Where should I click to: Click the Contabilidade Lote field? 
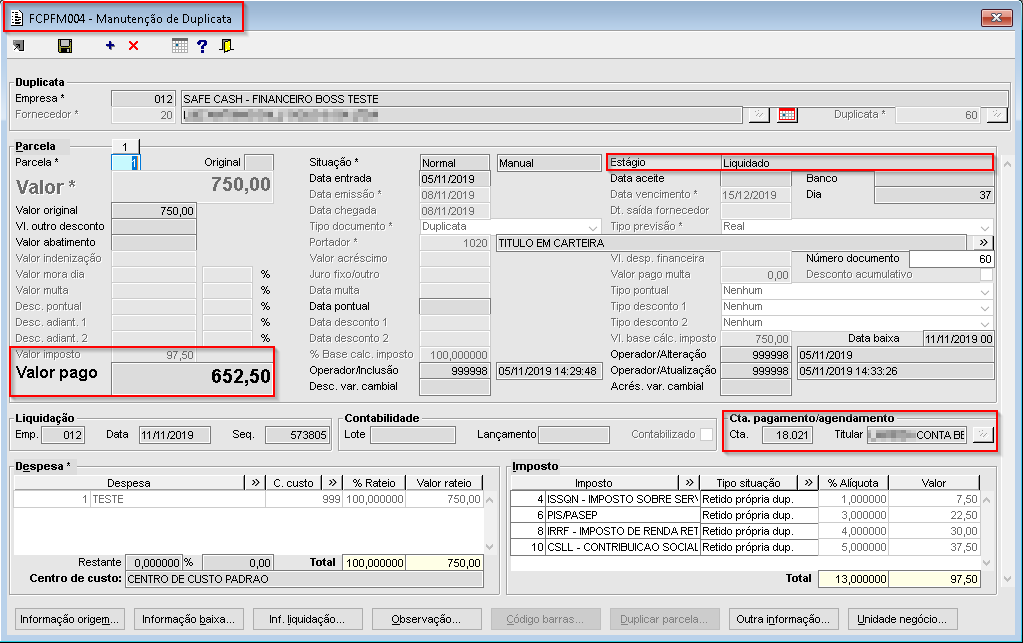pyautogui.click(x=413, y=435)
